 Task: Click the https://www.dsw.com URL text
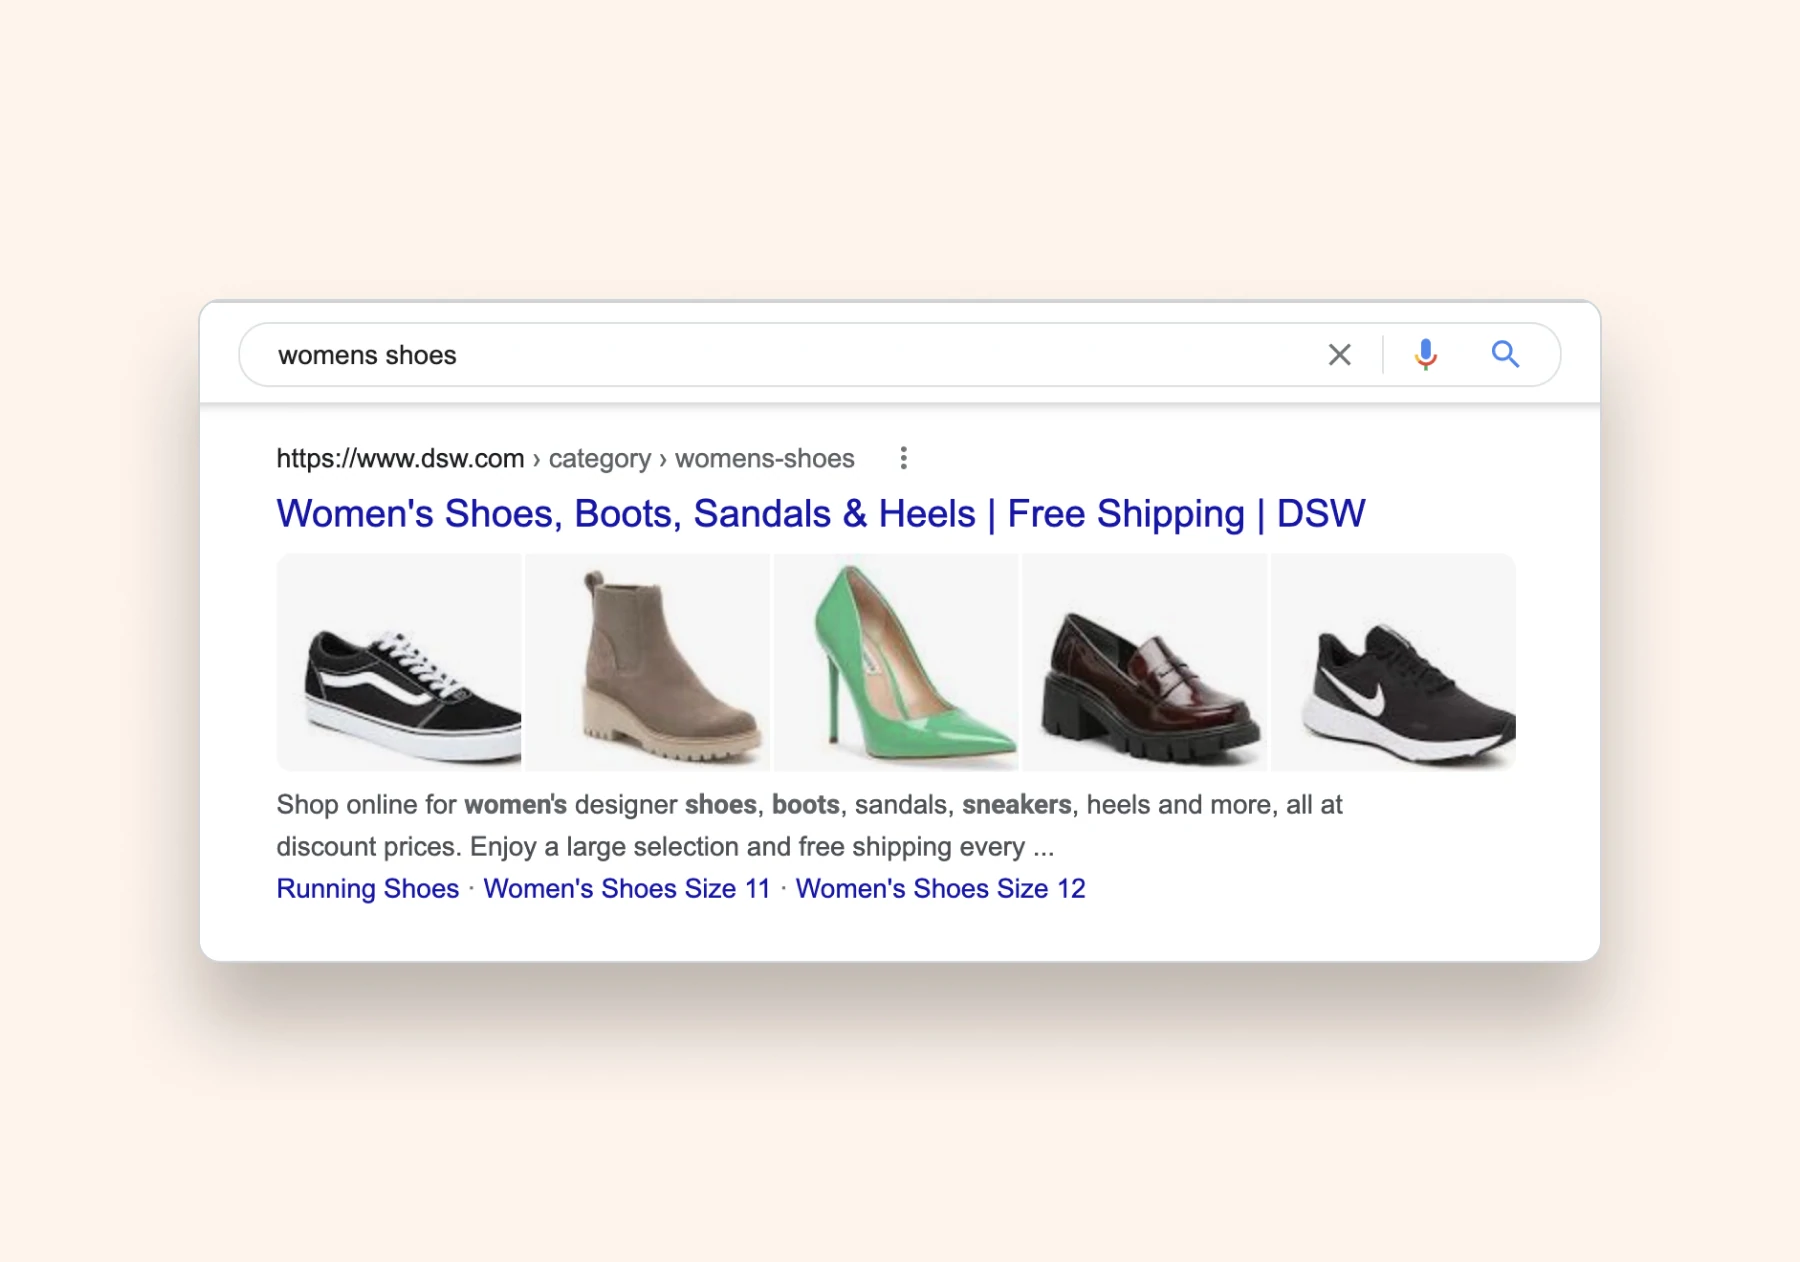[400, 459]
